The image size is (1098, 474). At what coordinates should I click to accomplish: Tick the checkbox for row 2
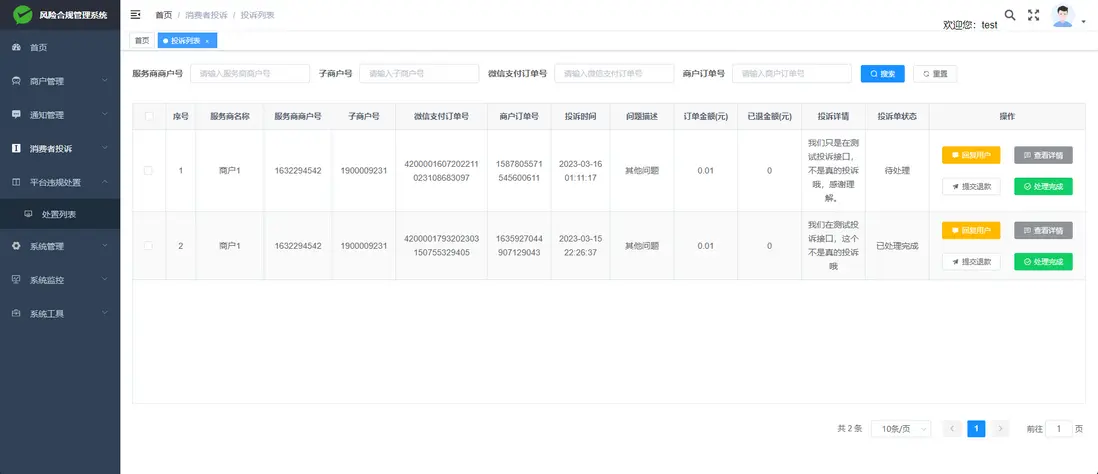pyautogui.click(x=148, y=246)
